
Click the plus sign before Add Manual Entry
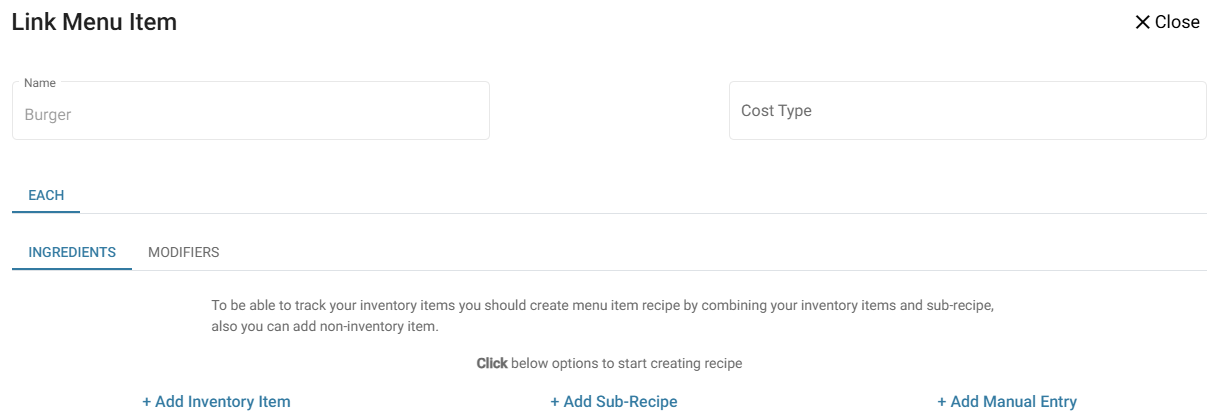click(x=942, y=402)
